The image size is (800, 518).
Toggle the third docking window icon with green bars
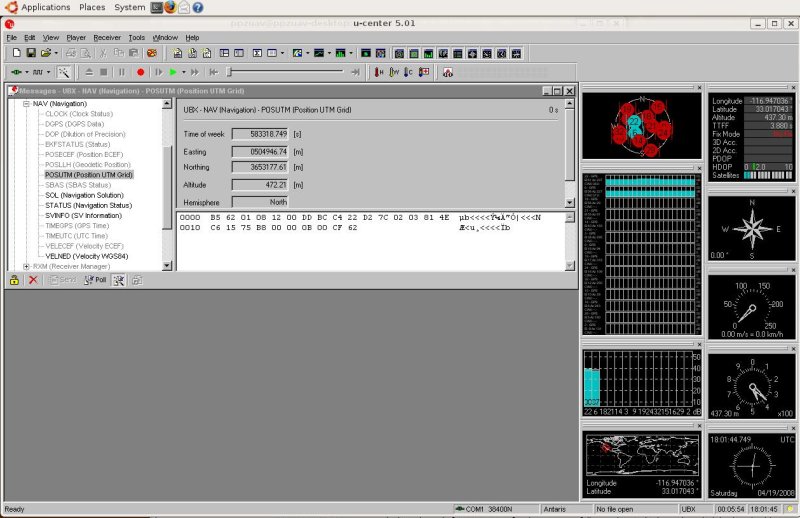tap(429, 54)
